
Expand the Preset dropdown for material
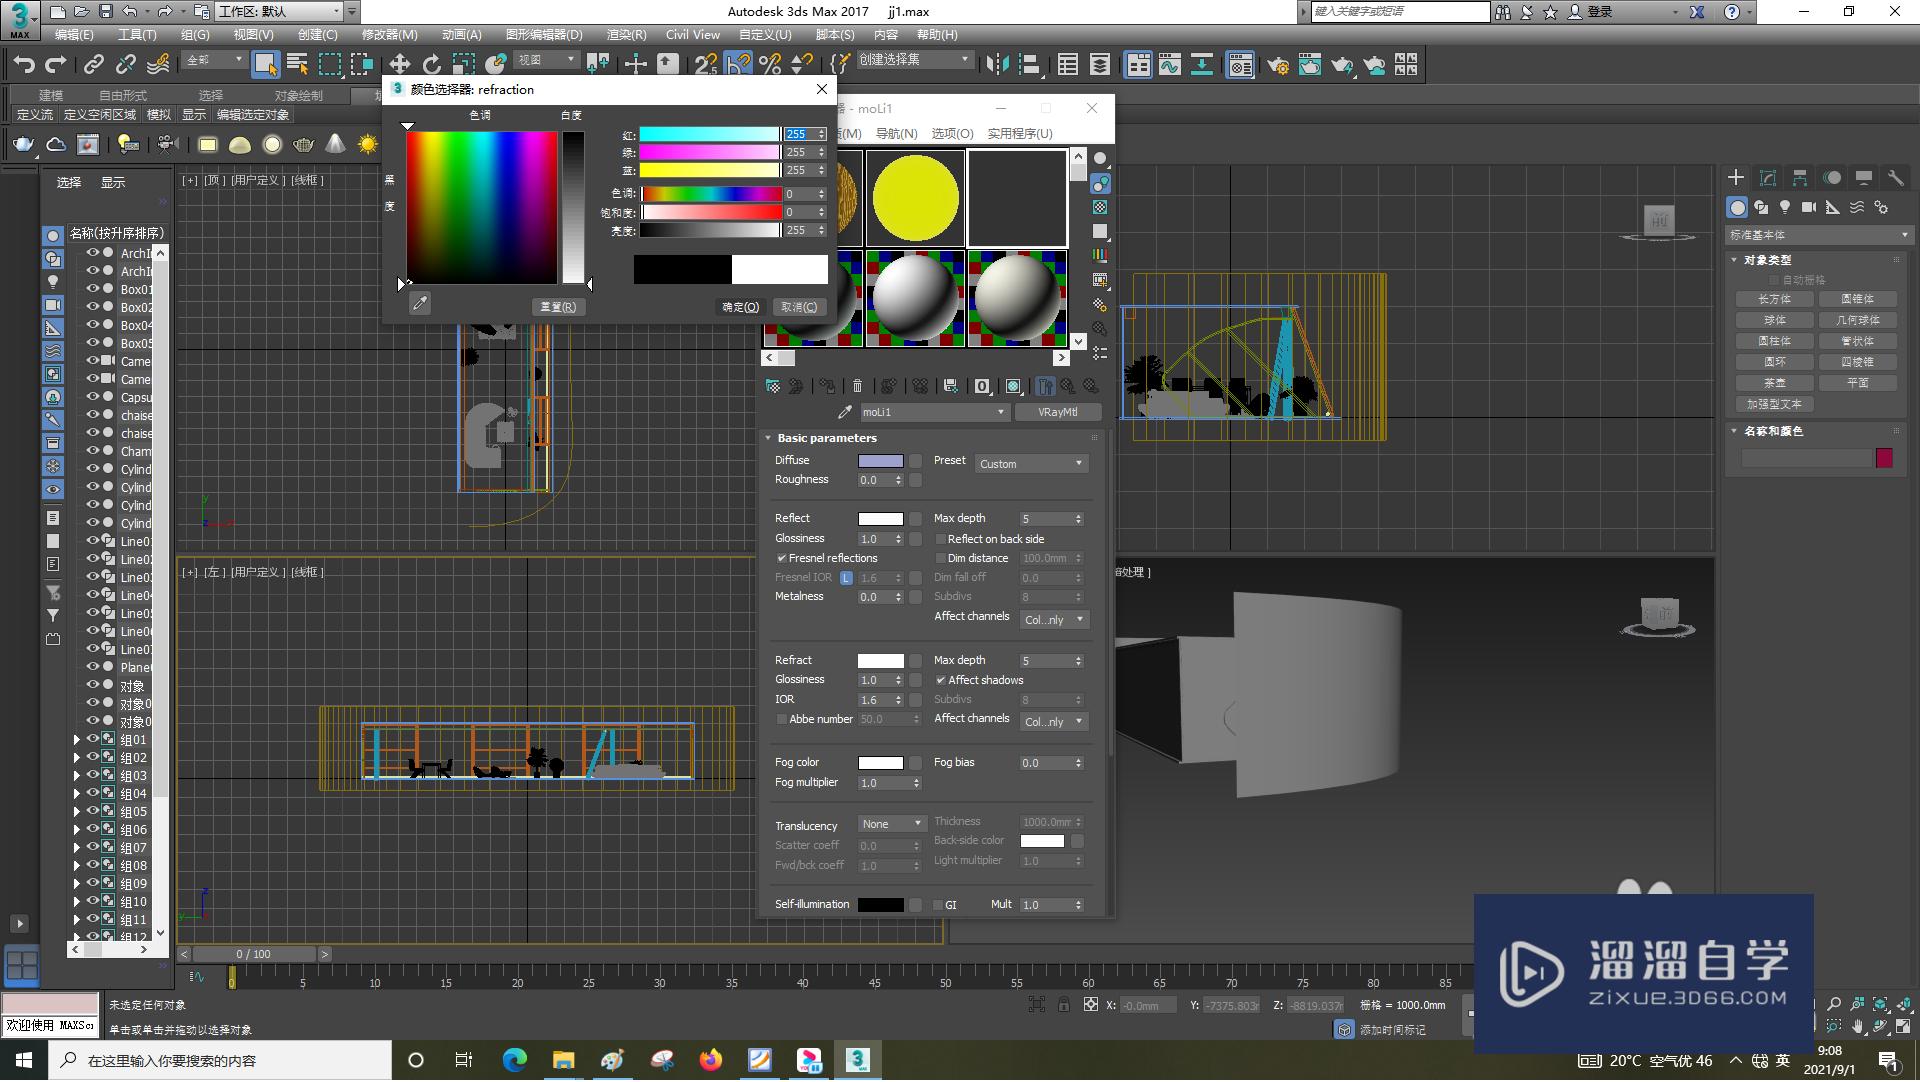pos(1033,463)
